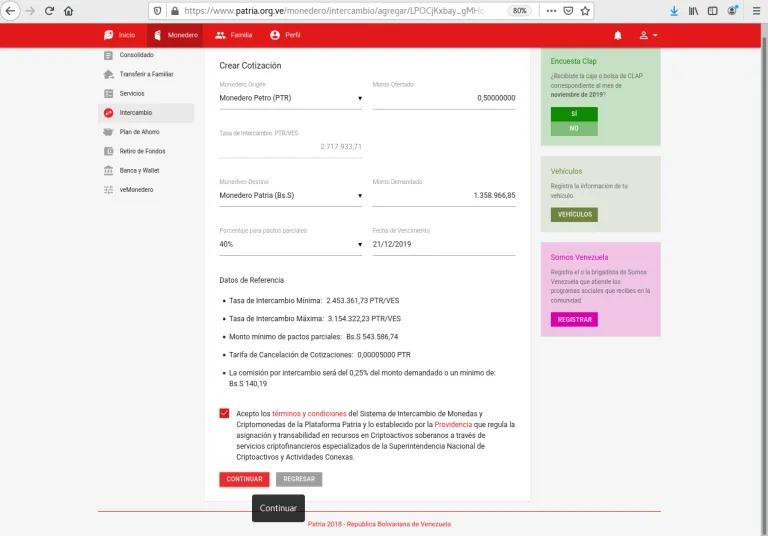
Task: Click the veMonedero sidebar icon
Action: 108,190
